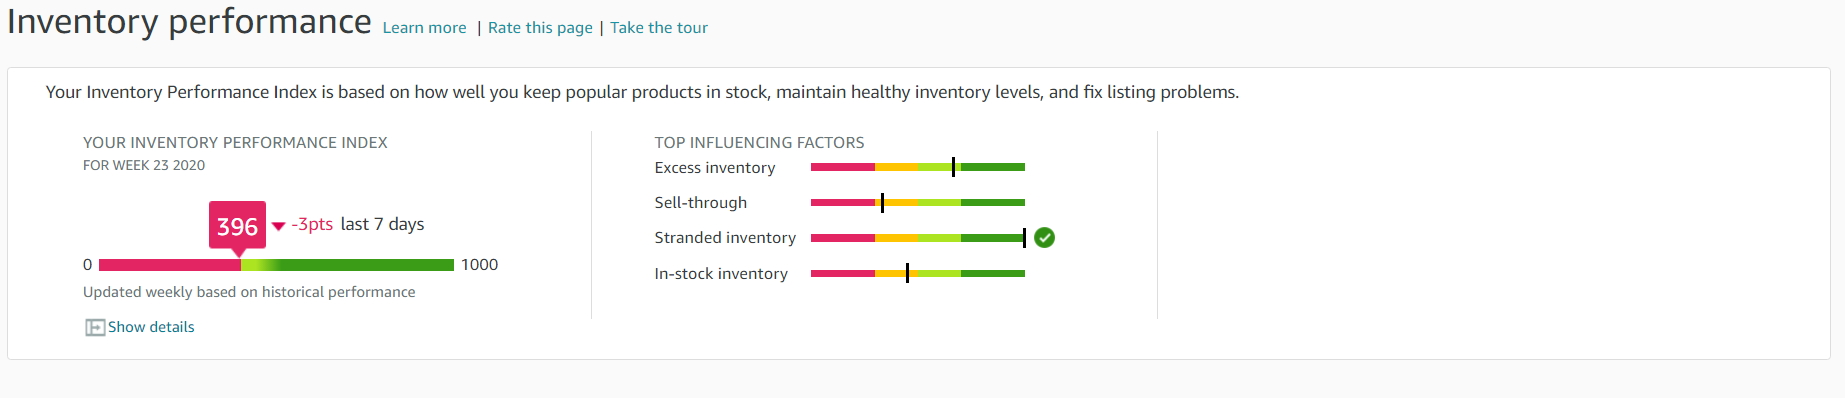The height and width of the screenshot is (398, 1845).
Task: Click the green checkmark beside Stranded inventory
Action: (1044, 237)
